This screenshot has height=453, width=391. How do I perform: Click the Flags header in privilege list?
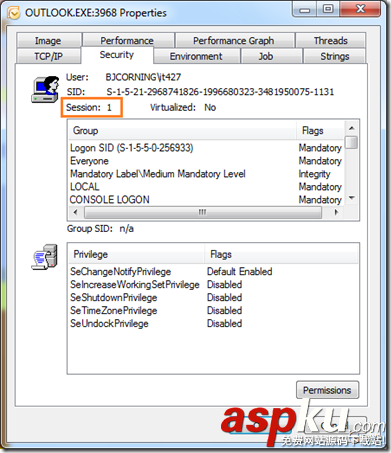(281, 254)
